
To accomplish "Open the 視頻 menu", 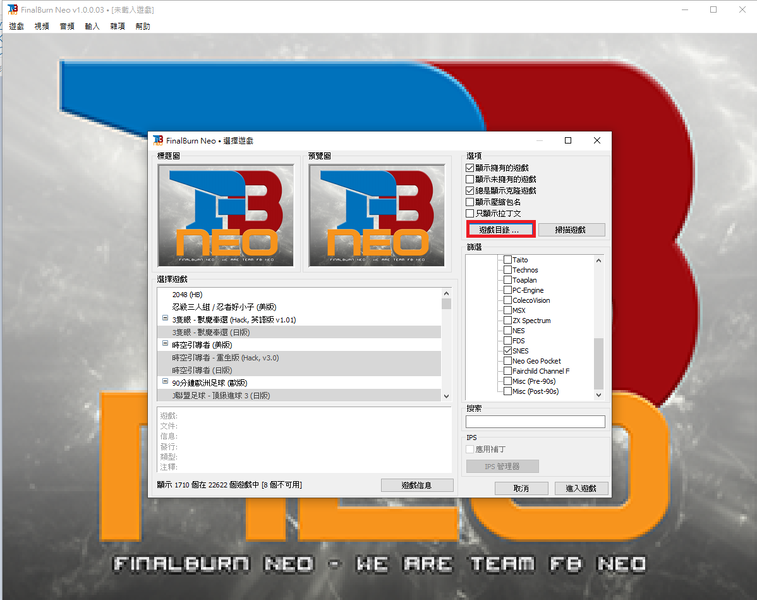I will (42, 26).
